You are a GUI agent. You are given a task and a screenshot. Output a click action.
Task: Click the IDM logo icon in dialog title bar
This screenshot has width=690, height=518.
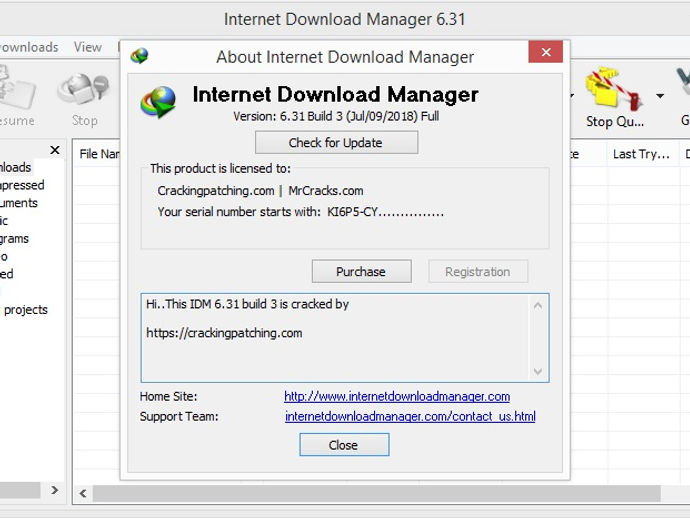[139, 56]
